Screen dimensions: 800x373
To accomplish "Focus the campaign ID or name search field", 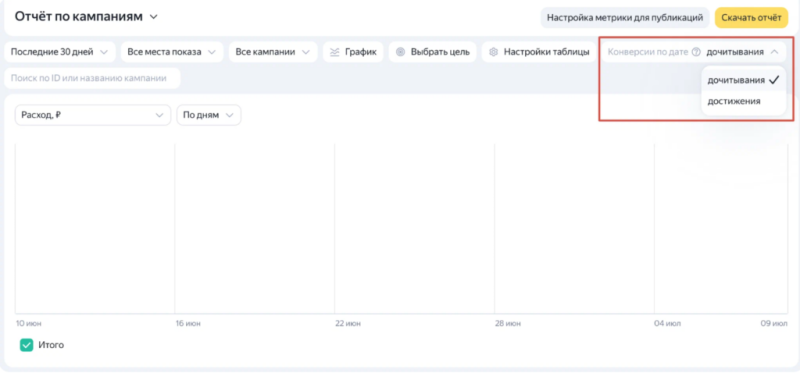I will (92, 78).
